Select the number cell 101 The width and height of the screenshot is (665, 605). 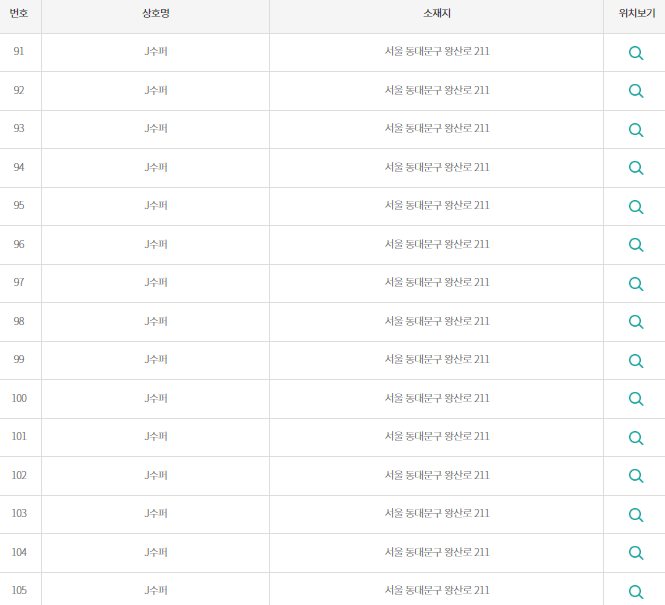[19, 436]
